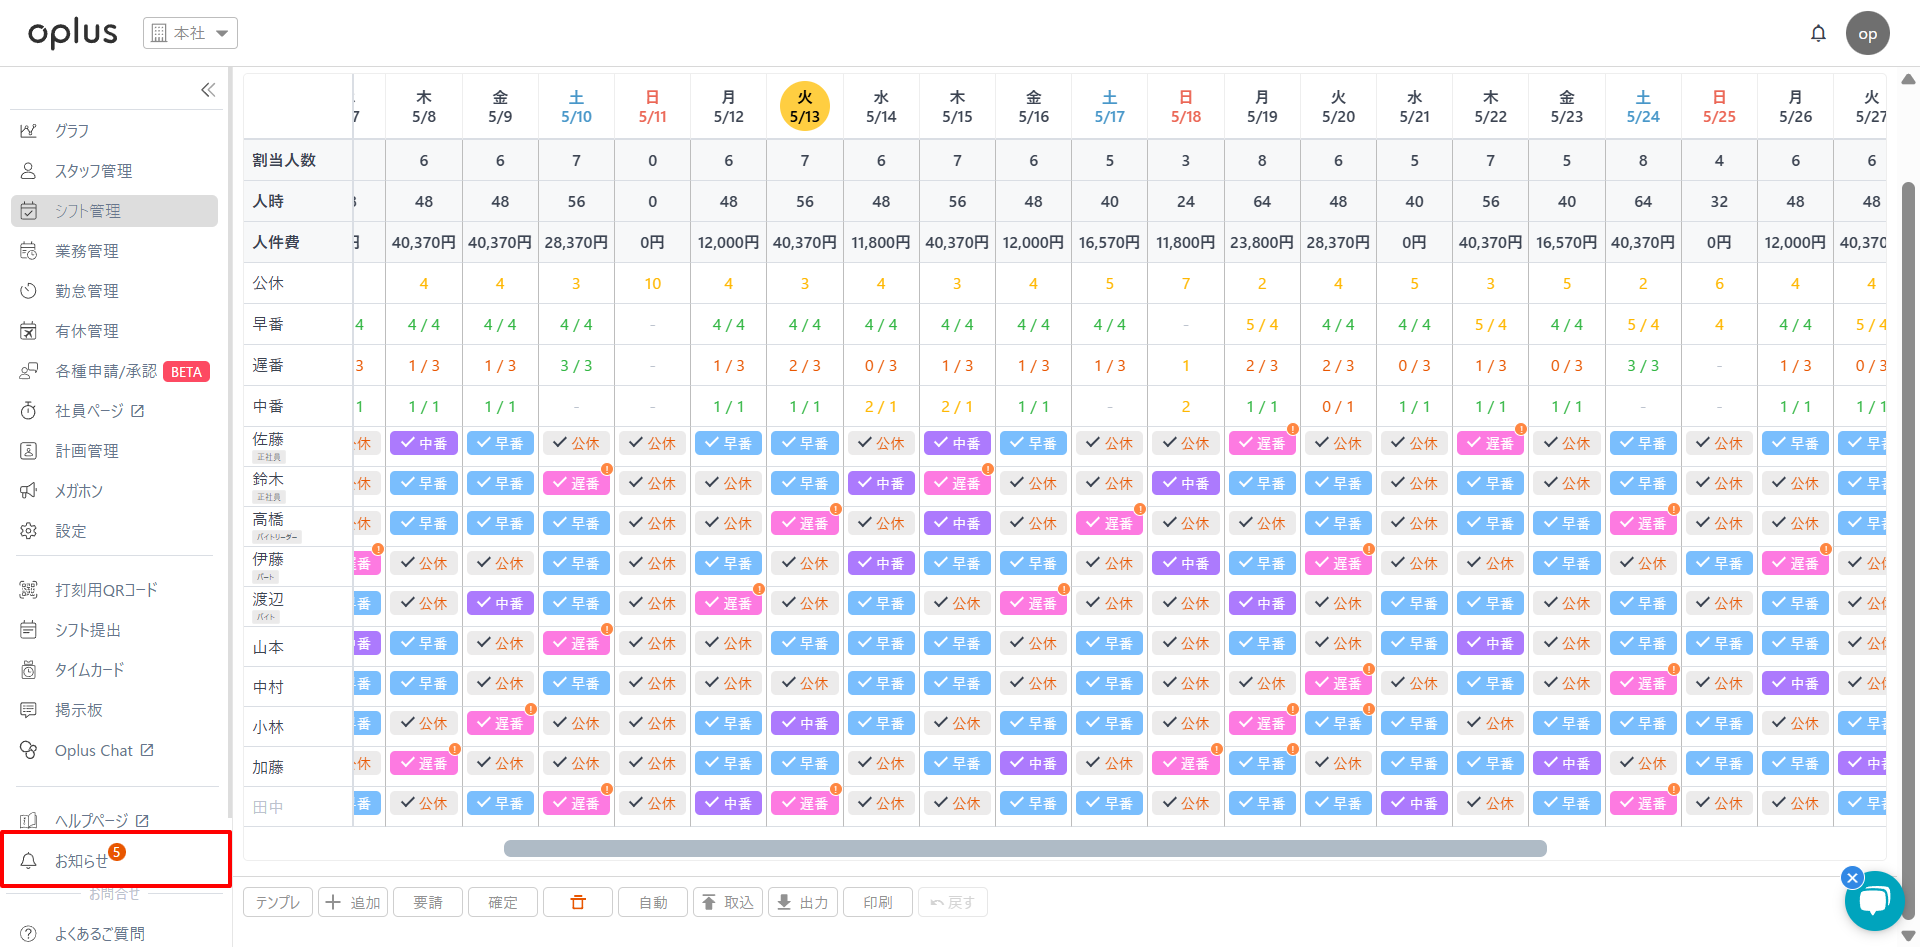Click the red trash delete button

click(577, 902)
